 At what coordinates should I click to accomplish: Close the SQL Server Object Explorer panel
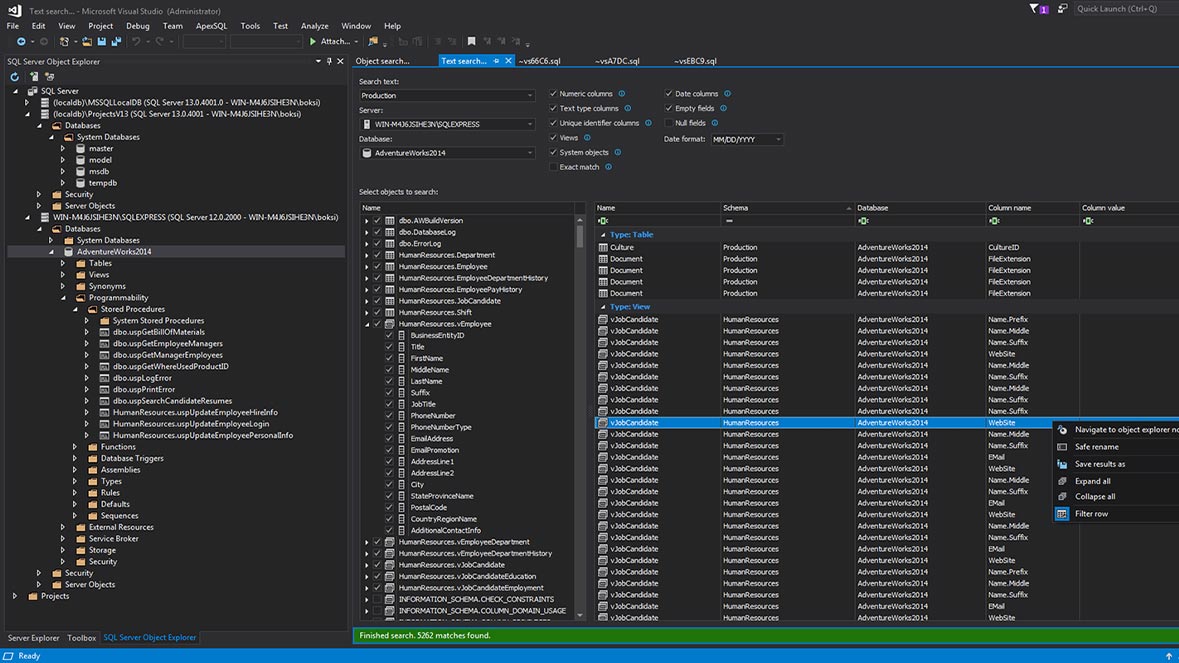coord(340,62)
